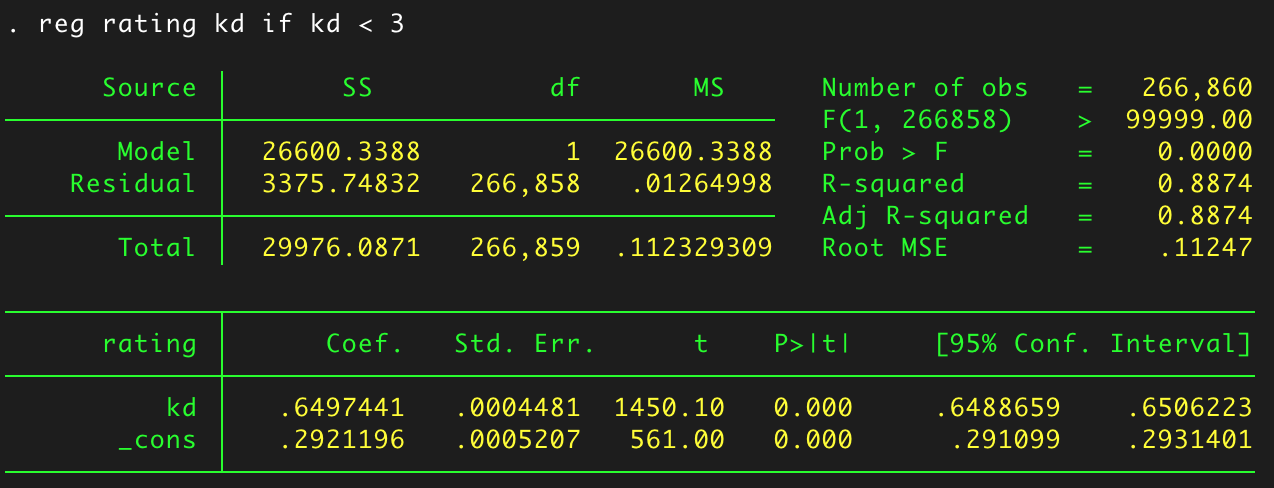Viewport: 1274px width, 488px height.
Task: Click the 'Prob > F' label
Action: [885, 152]
